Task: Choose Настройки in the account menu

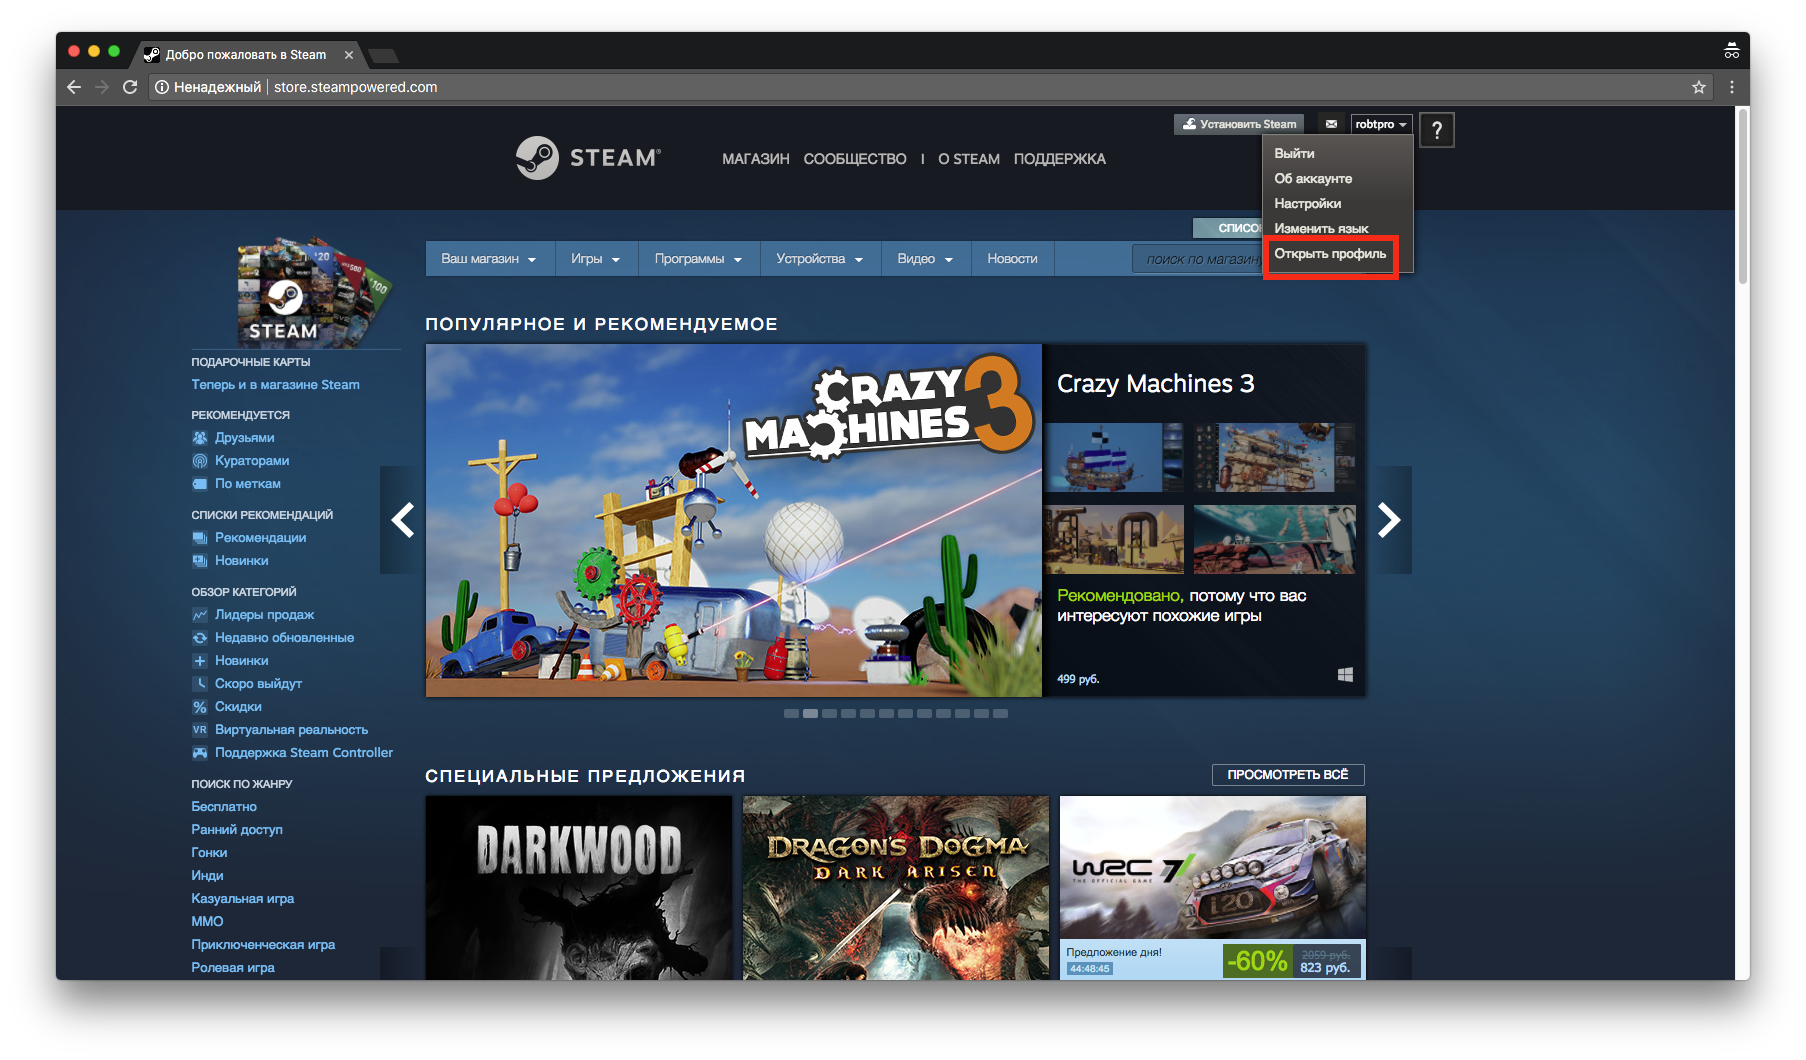Action: pos(1307,203)
